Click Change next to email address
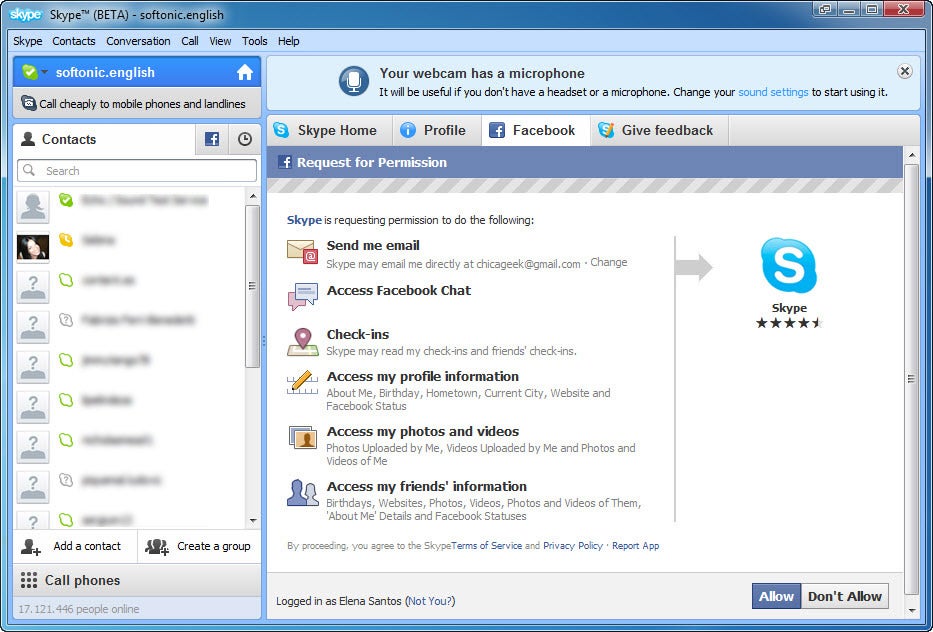The image size is (933, 632). tap(609, 262)
